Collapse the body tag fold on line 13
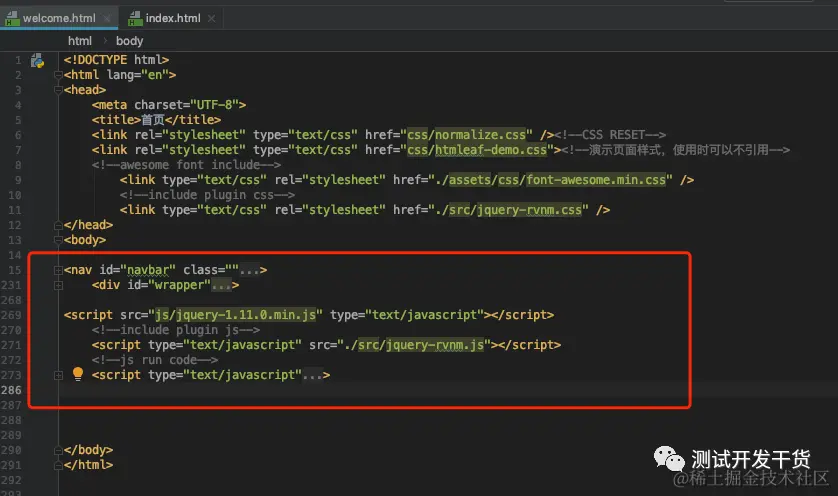The height and width of the screenshot is (496, 838). tap(58, 240)
